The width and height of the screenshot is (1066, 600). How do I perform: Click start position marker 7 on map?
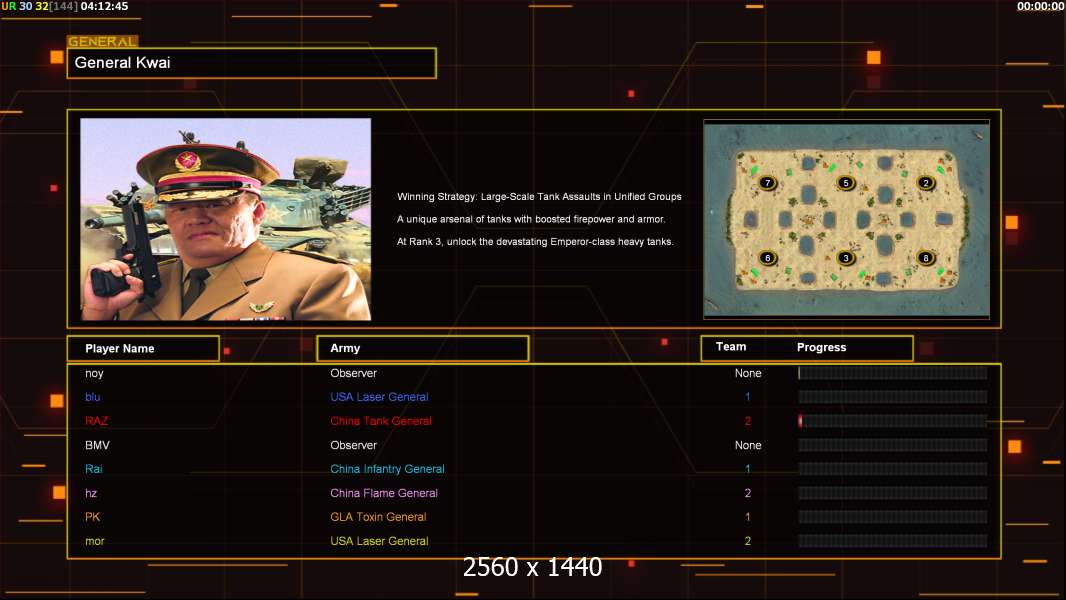[x=767, y=183]
